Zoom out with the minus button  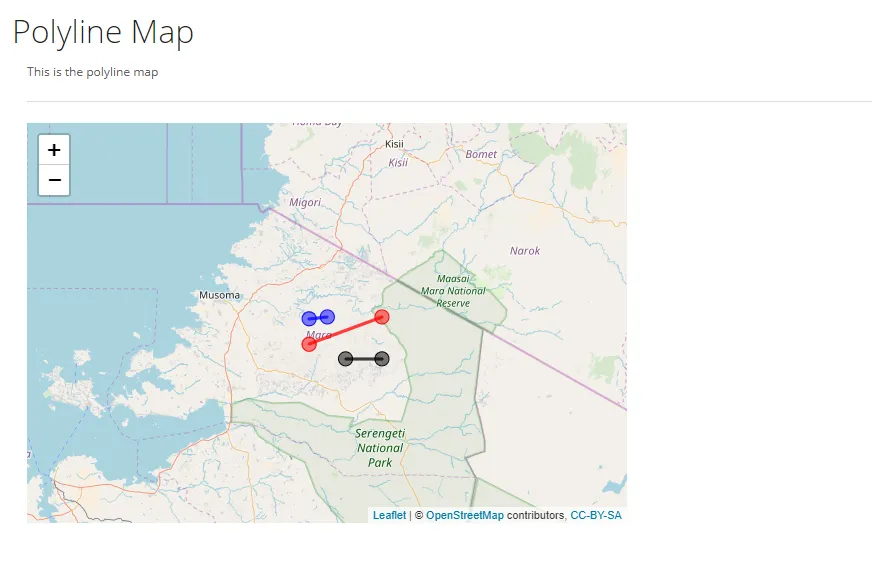click(x=54, y=180)
